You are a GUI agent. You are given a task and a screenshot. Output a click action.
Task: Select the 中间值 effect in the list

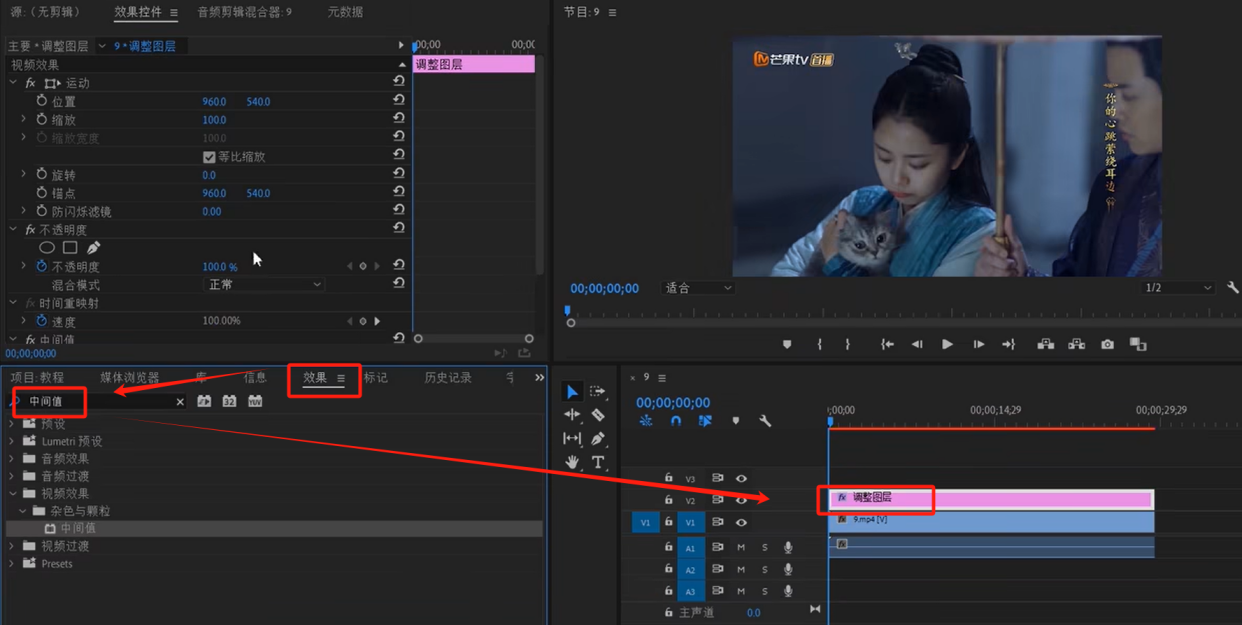point(78,528)
